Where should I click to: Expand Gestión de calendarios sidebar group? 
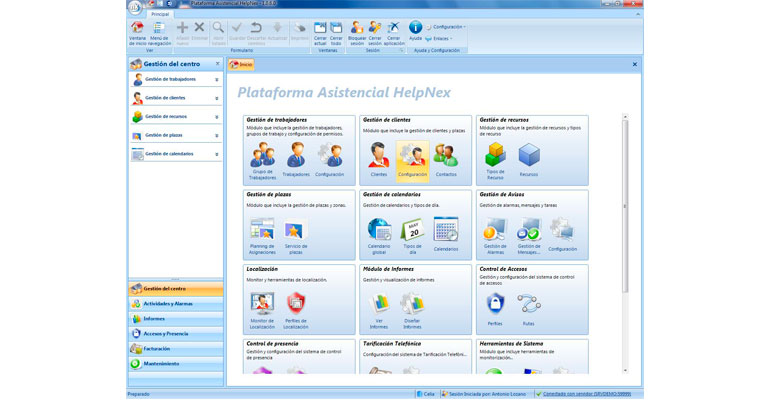(217, 154)
